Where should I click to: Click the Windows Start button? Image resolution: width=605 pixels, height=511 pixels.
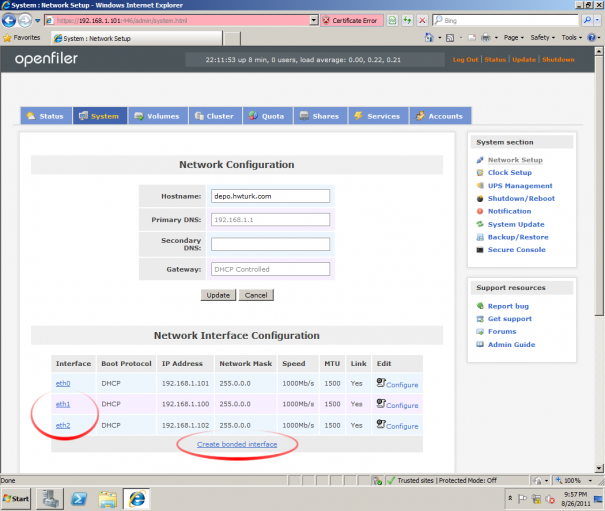point(16,499)
